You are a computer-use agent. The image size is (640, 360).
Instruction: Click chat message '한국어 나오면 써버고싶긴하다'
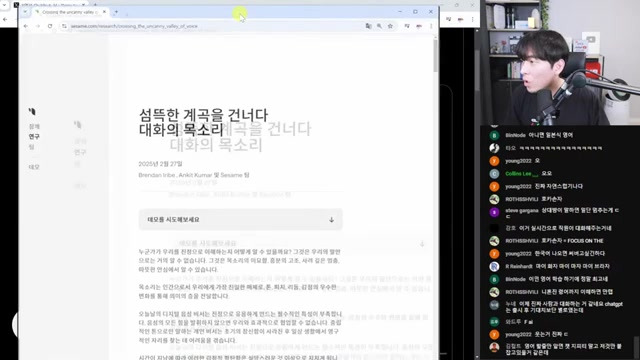point(570,253)
